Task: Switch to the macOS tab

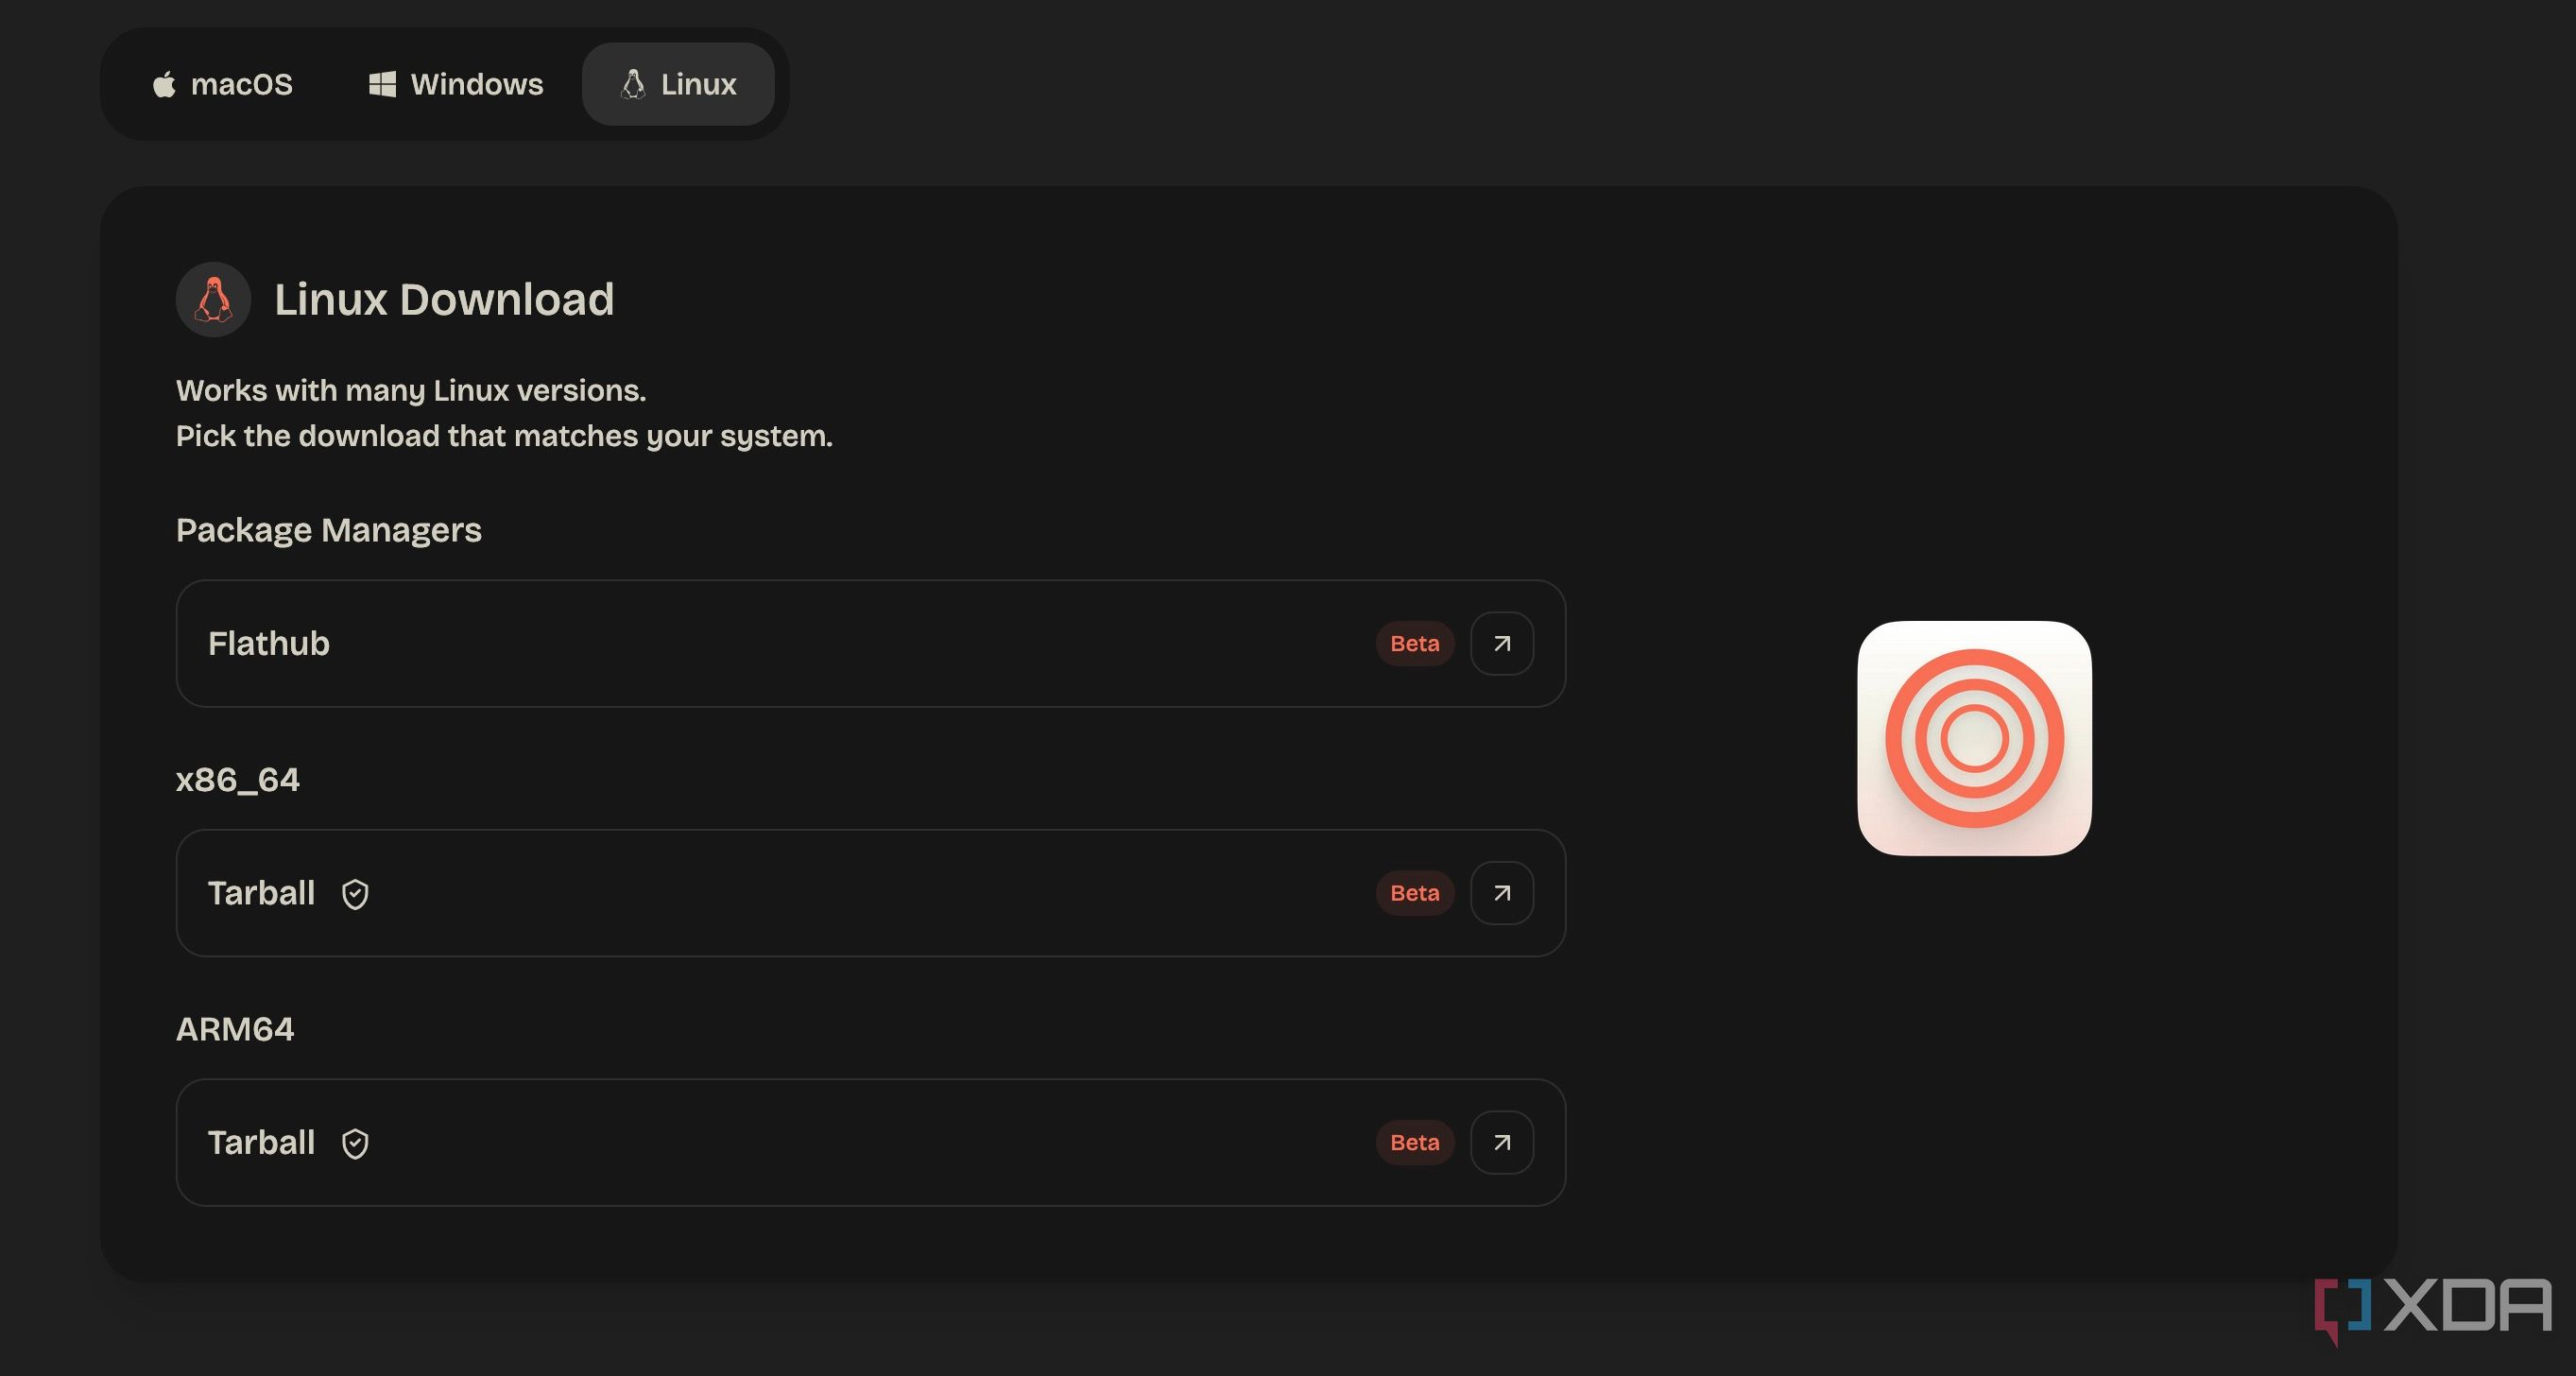Action: [x=222, y=84]
